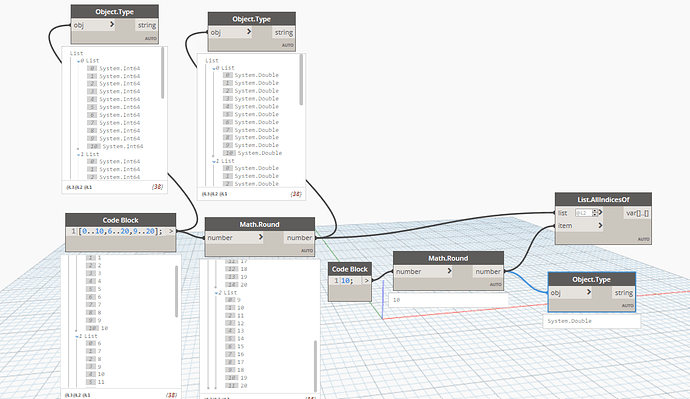Click AUTO lacing label on left Math.Round
Viewport: 690px width, 399px height.
[307, 251]
